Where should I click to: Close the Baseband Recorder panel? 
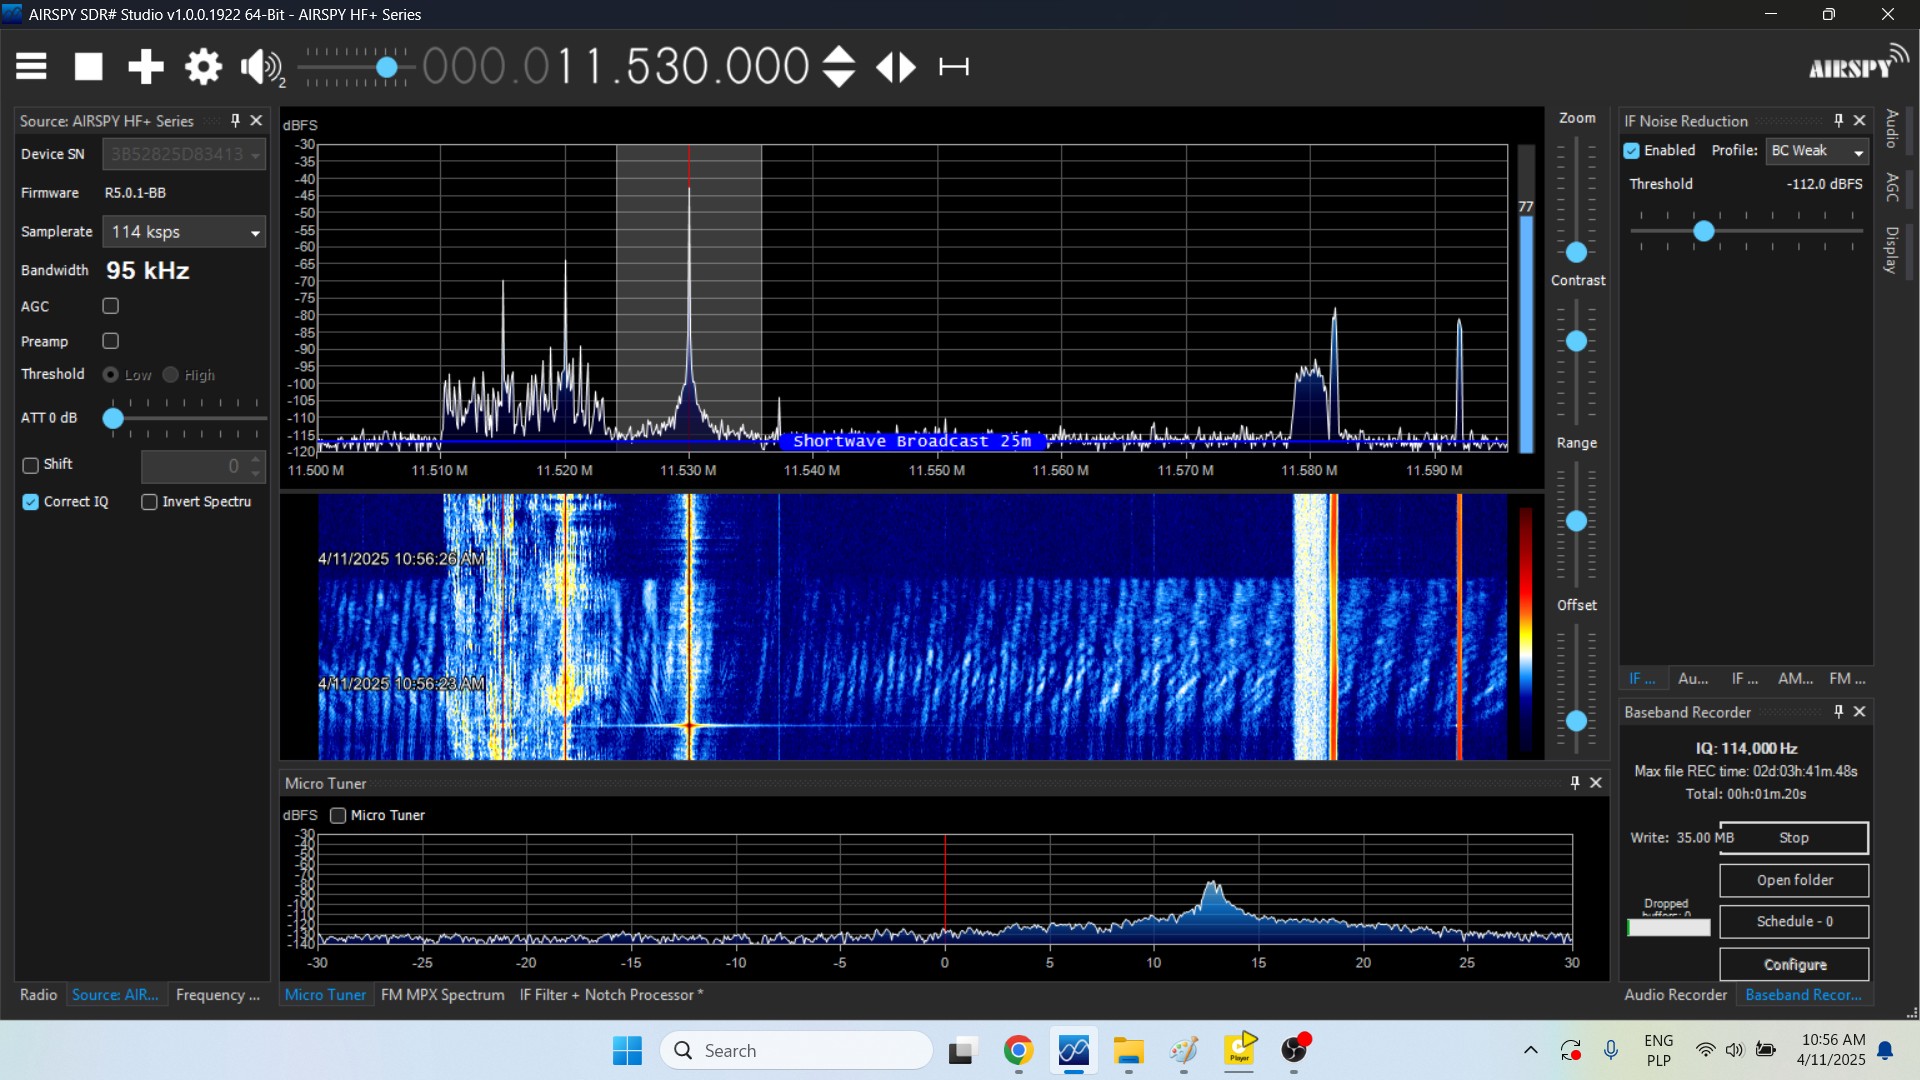tap(1860, 712)
